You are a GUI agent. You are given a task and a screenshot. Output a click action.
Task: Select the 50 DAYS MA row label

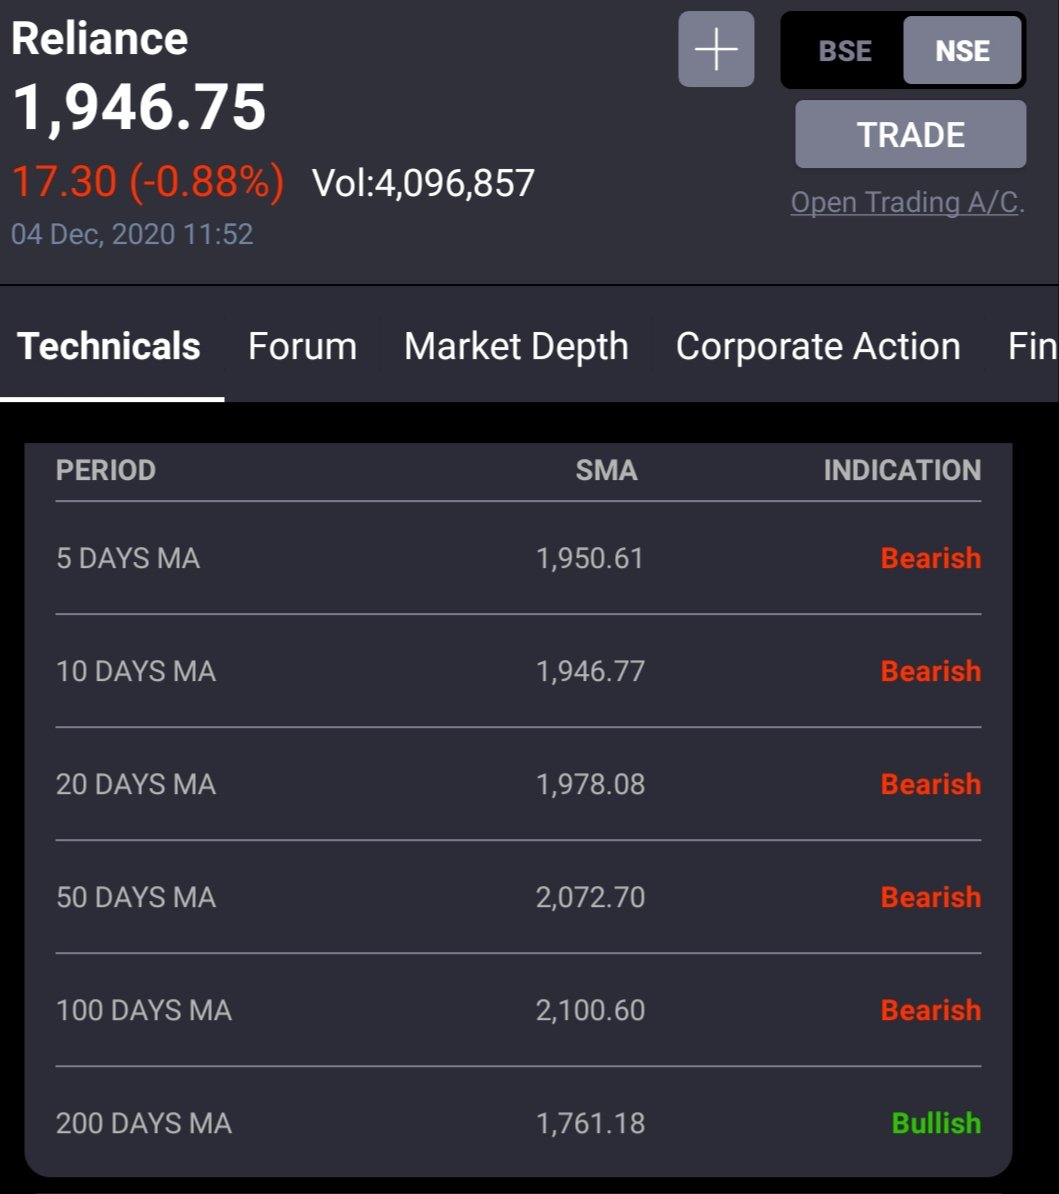pos(136,897)
